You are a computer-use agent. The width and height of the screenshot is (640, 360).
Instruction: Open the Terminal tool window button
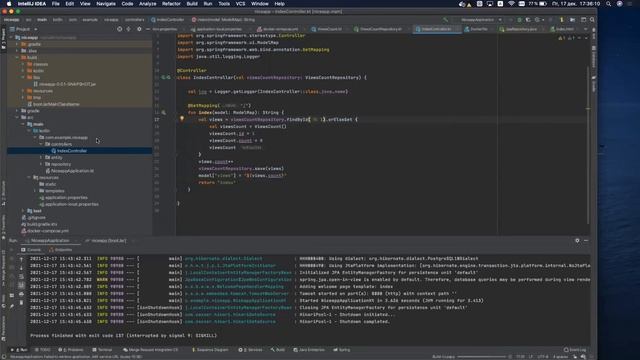[102, 350]
